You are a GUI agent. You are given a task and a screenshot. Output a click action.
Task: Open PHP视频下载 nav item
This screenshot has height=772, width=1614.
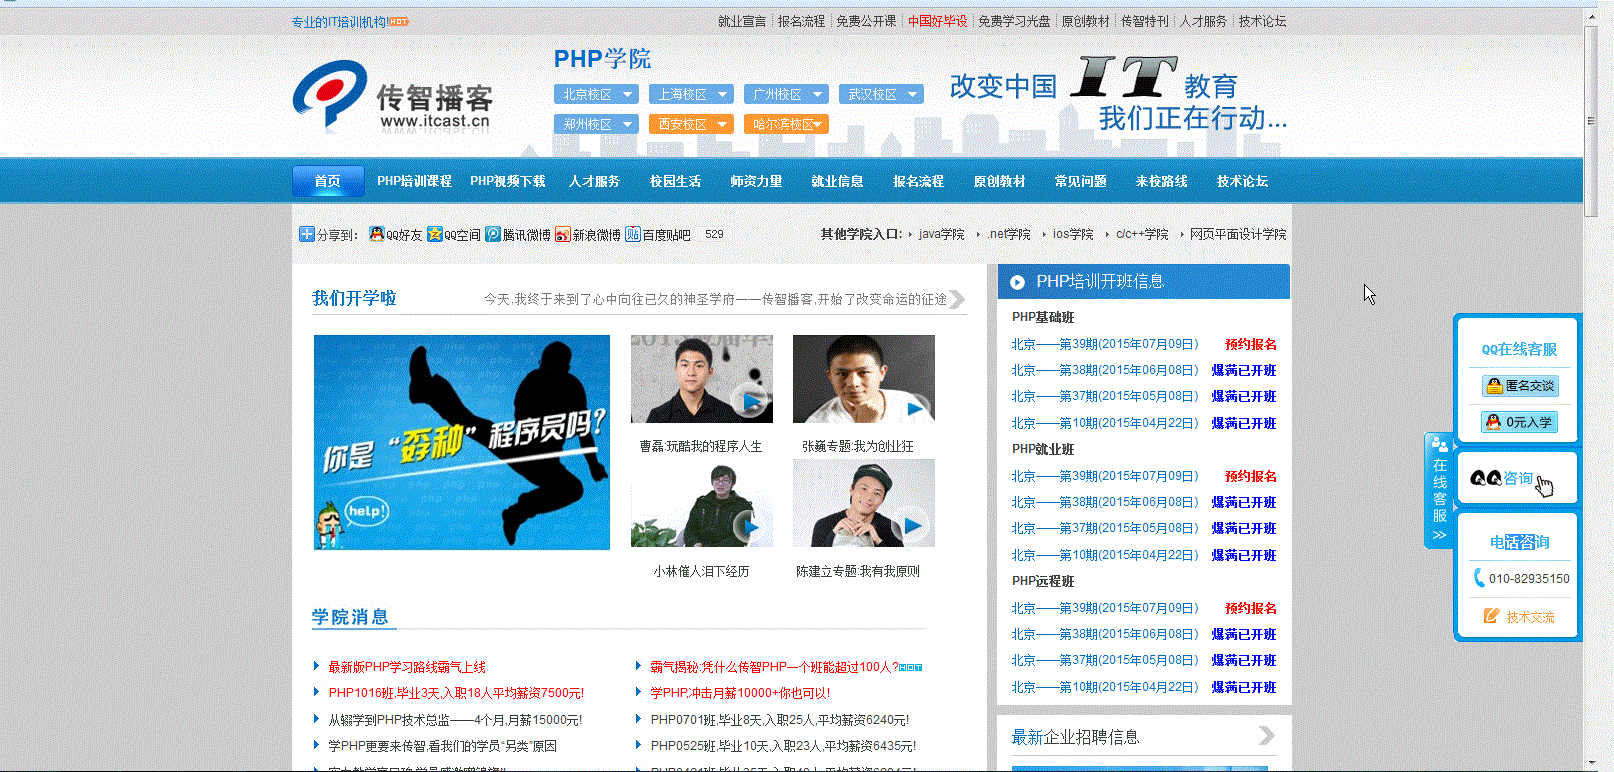[508, 181]
